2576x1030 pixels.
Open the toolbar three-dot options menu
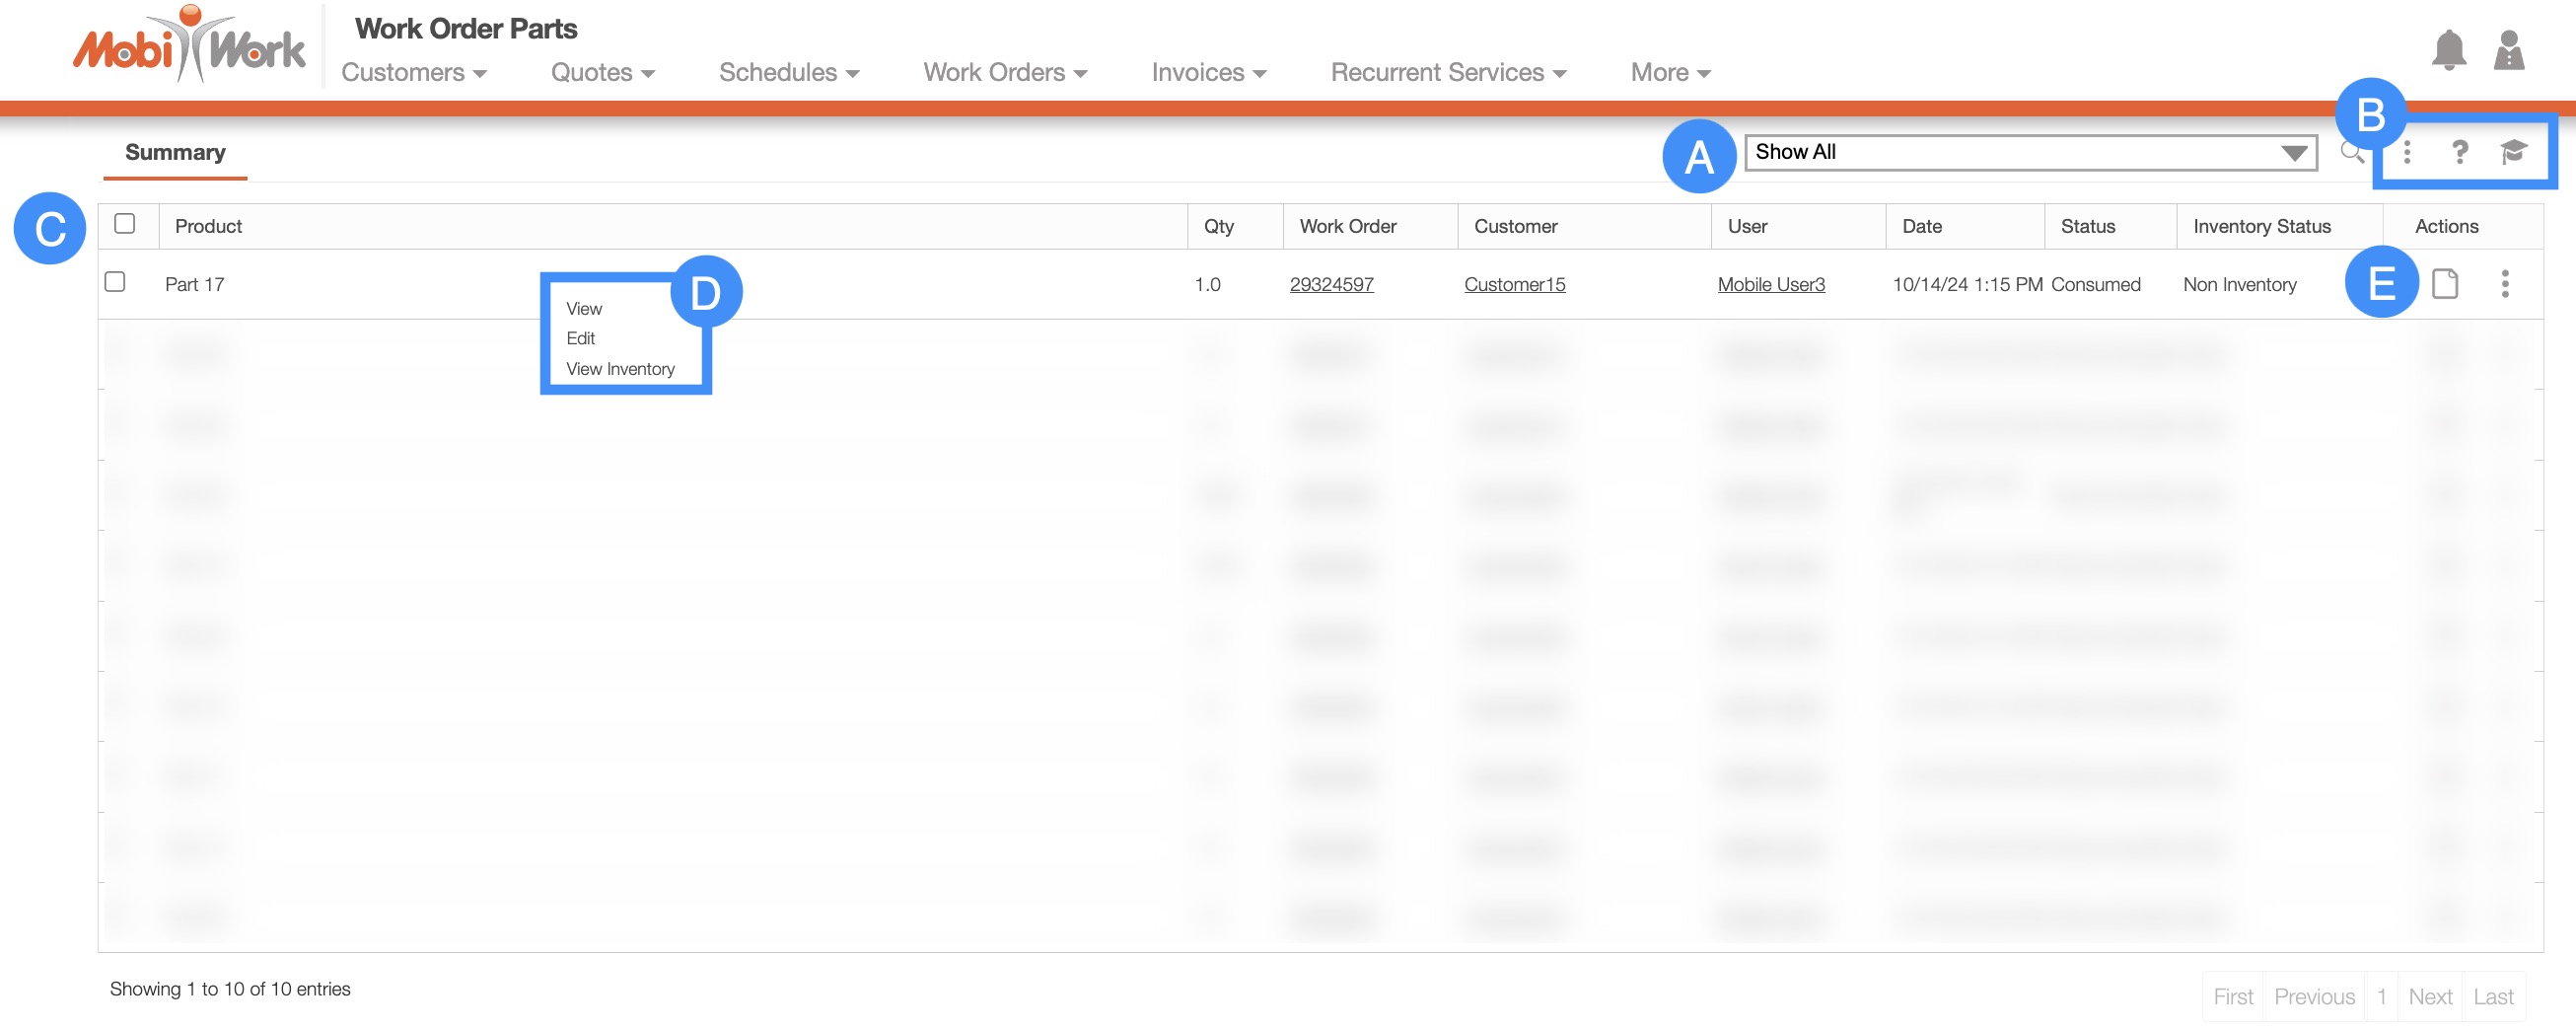[2407, 152]
